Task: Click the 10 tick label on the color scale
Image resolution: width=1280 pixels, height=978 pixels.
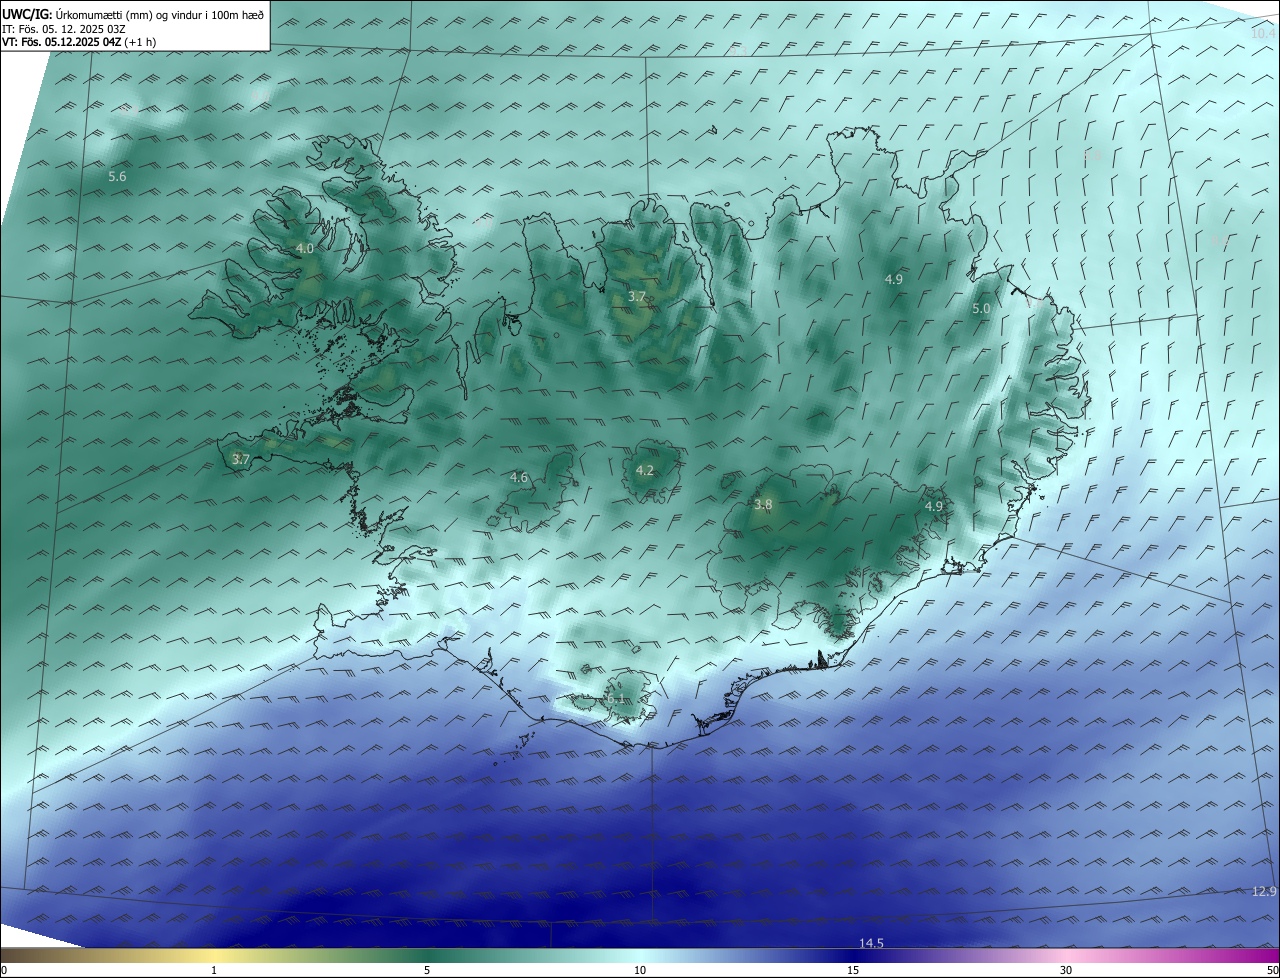Action: click(640, 970)
